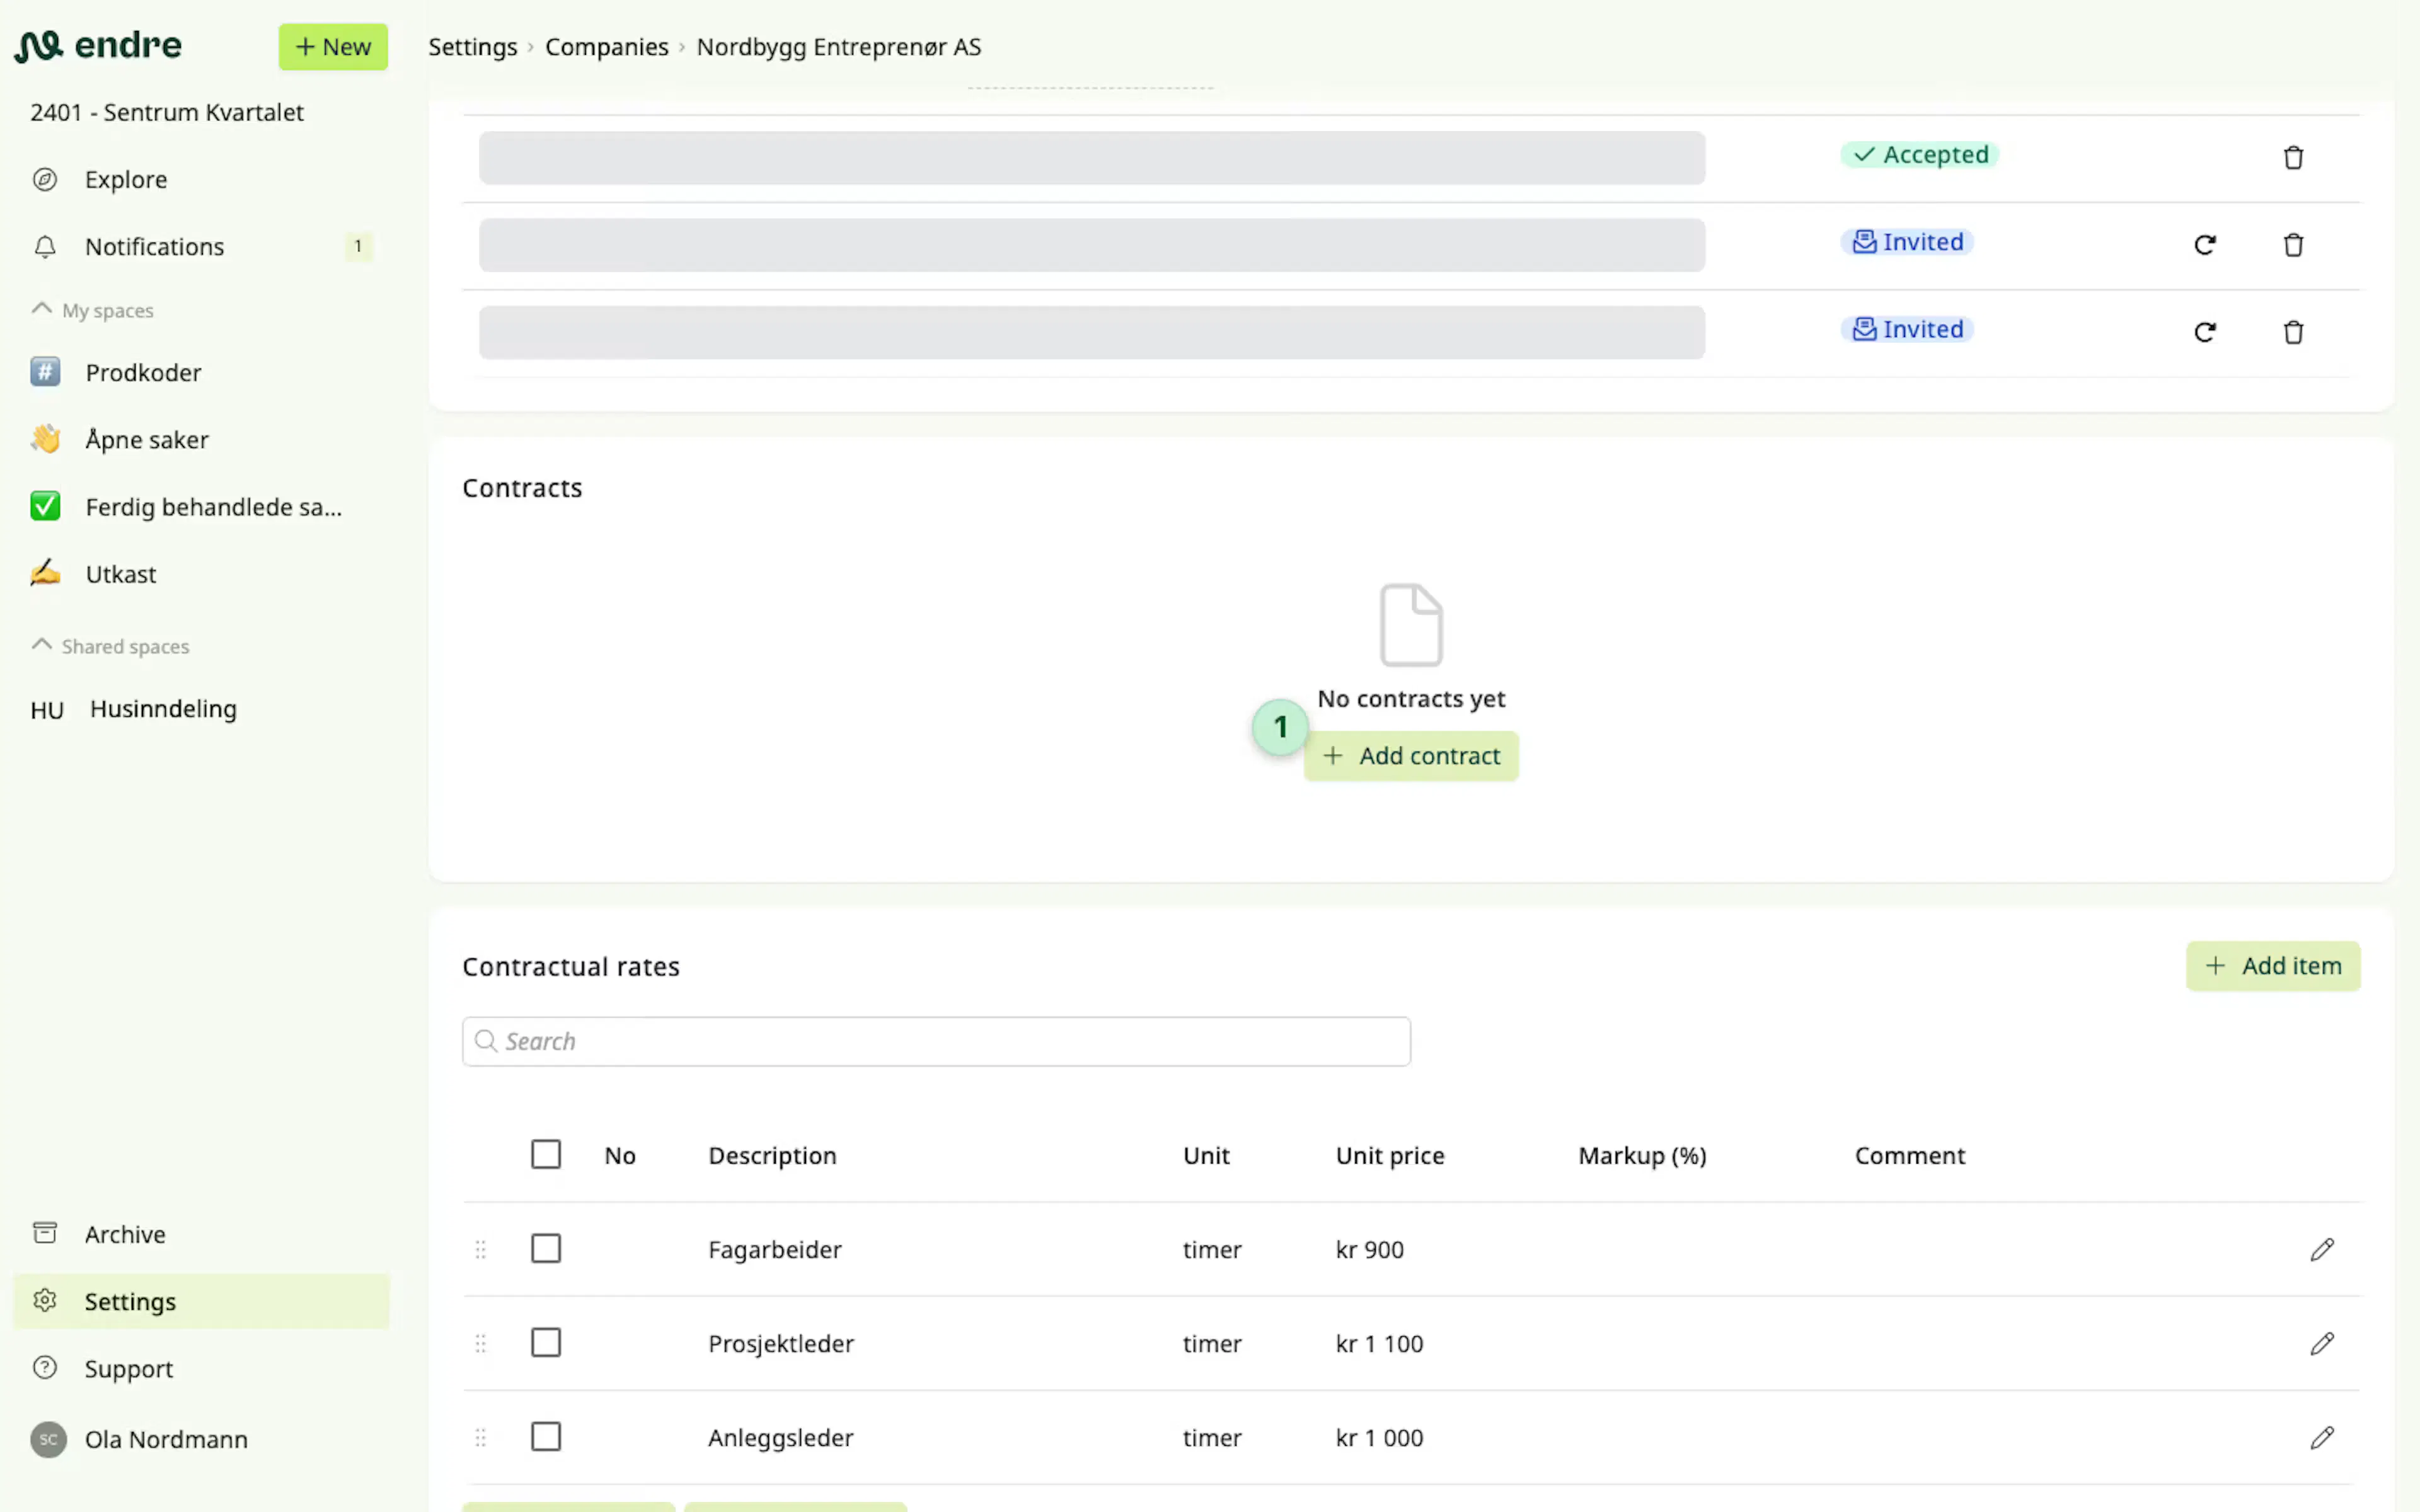Click the green New button
Image resolution: width=2420 pixels, height=1512 pixels.
pyautogui.click(x=333, y=47)
